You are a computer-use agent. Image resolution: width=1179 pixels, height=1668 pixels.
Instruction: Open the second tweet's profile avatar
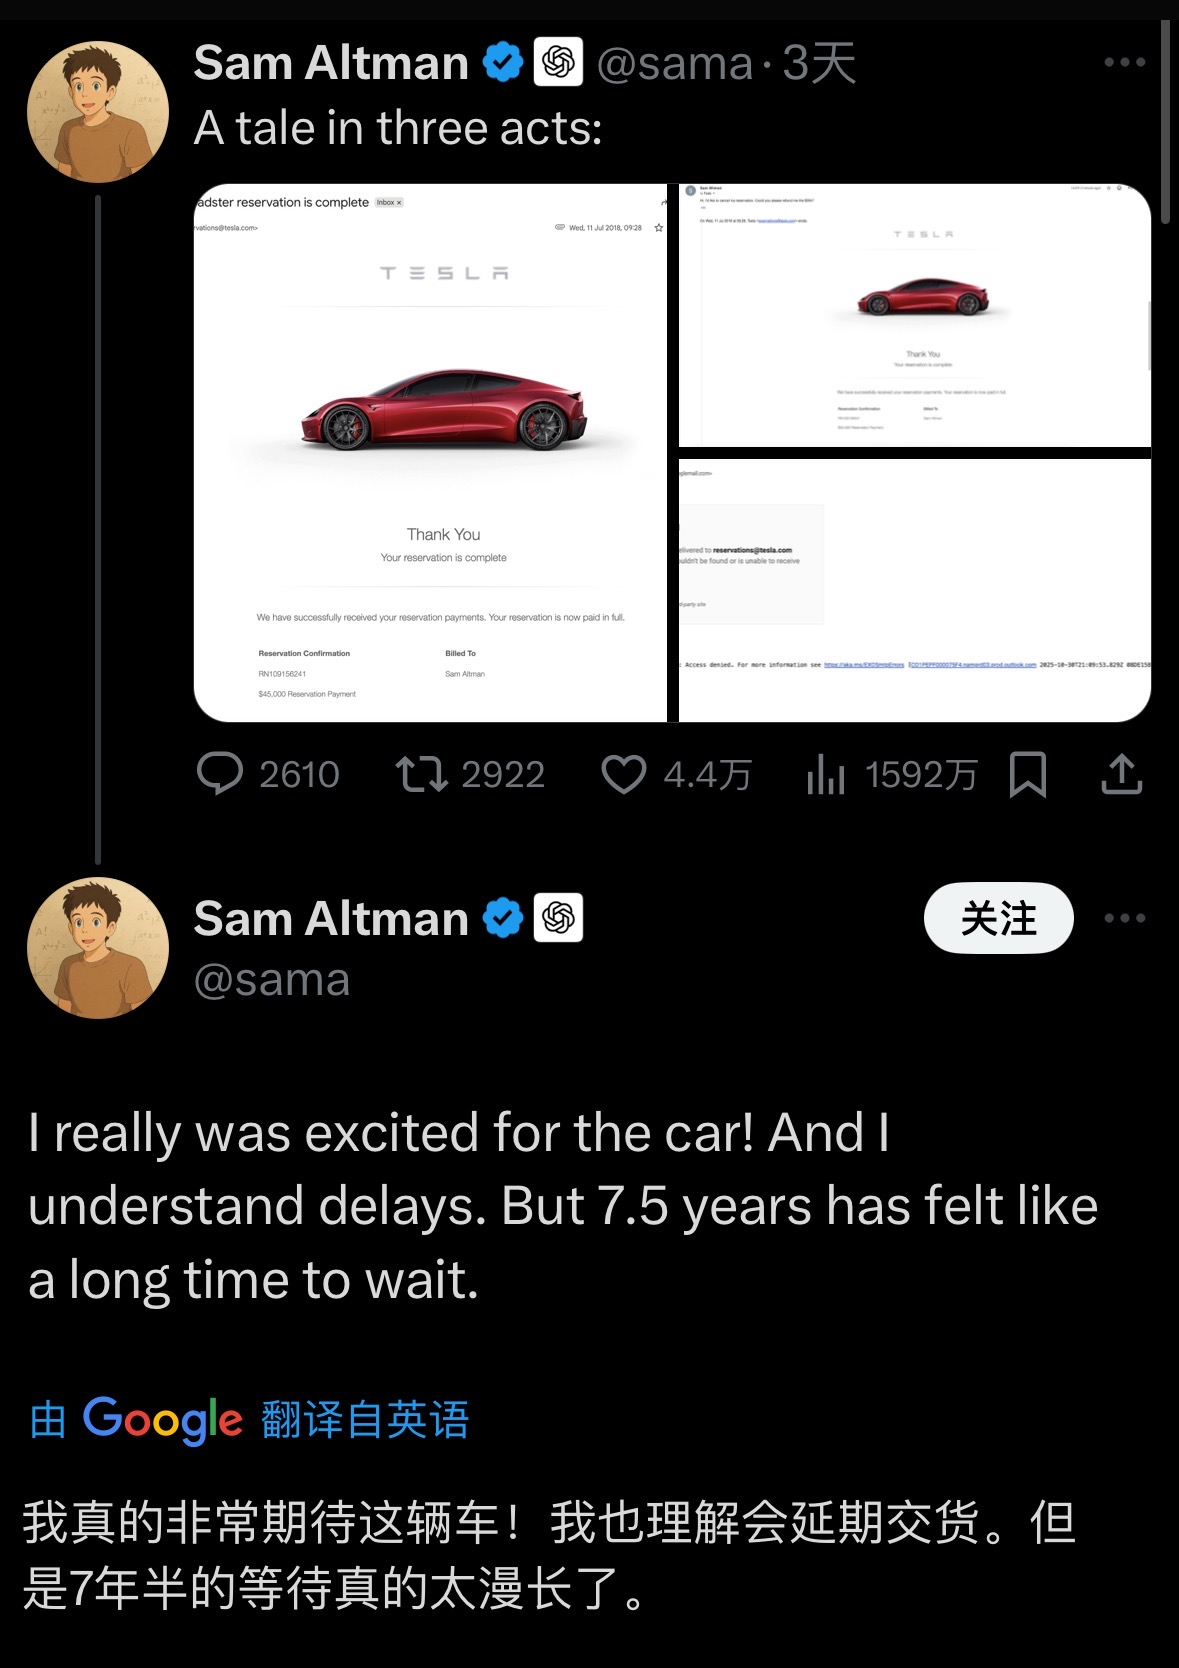pos(98,948)
